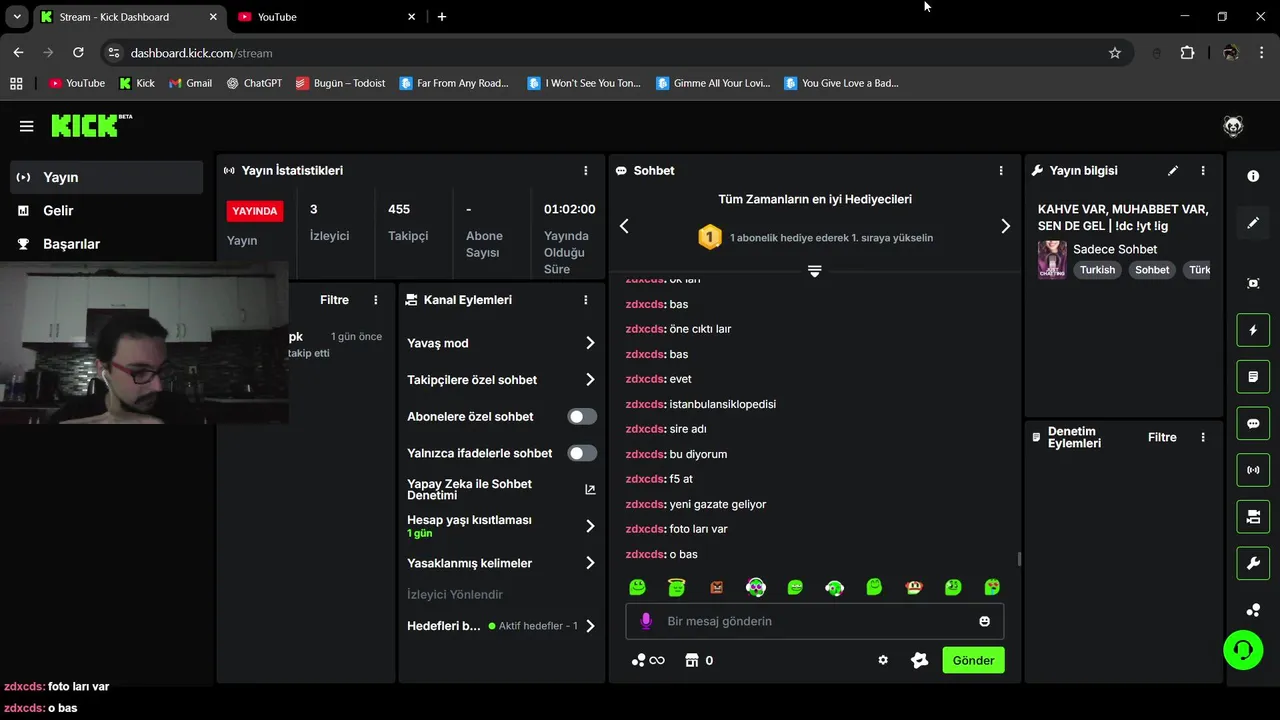Toggle Yalnızca ifadelerle sohbet switch

click(582, 453)
